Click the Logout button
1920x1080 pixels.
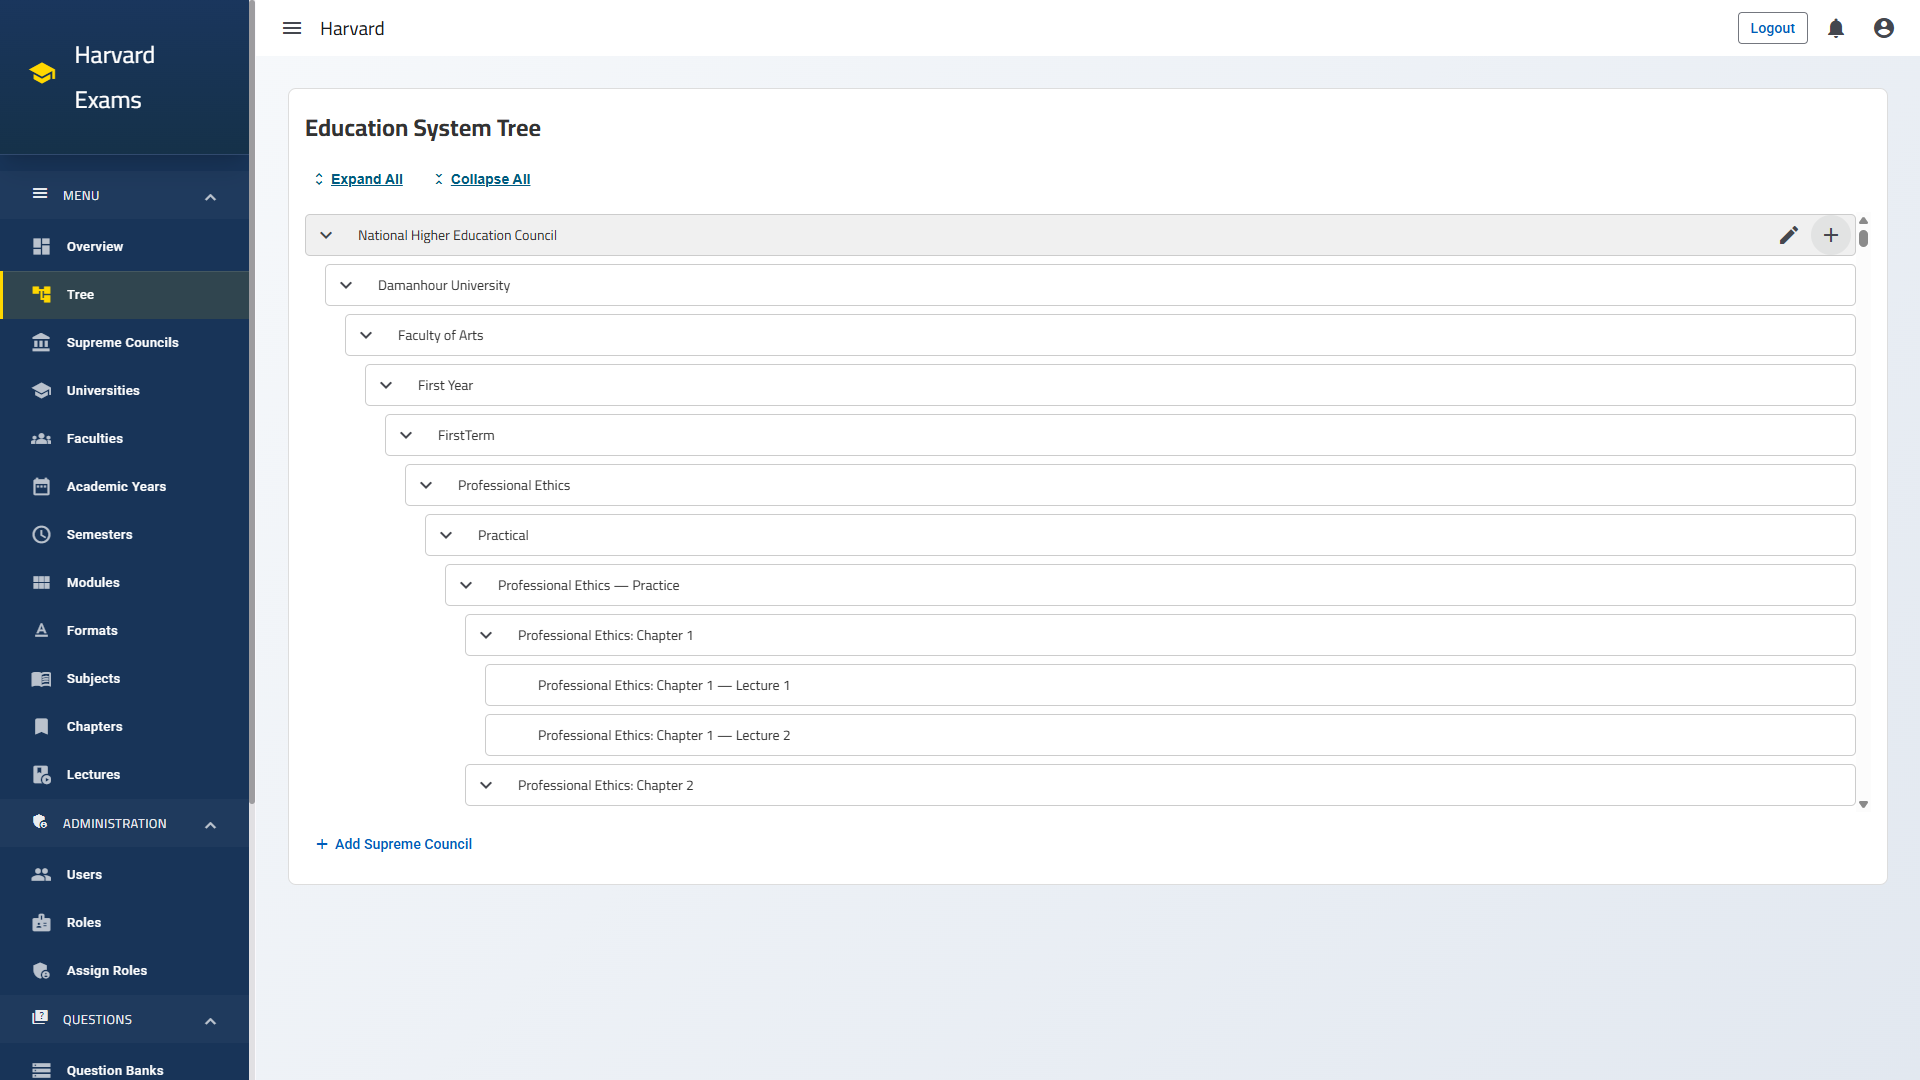point(1772,28)
